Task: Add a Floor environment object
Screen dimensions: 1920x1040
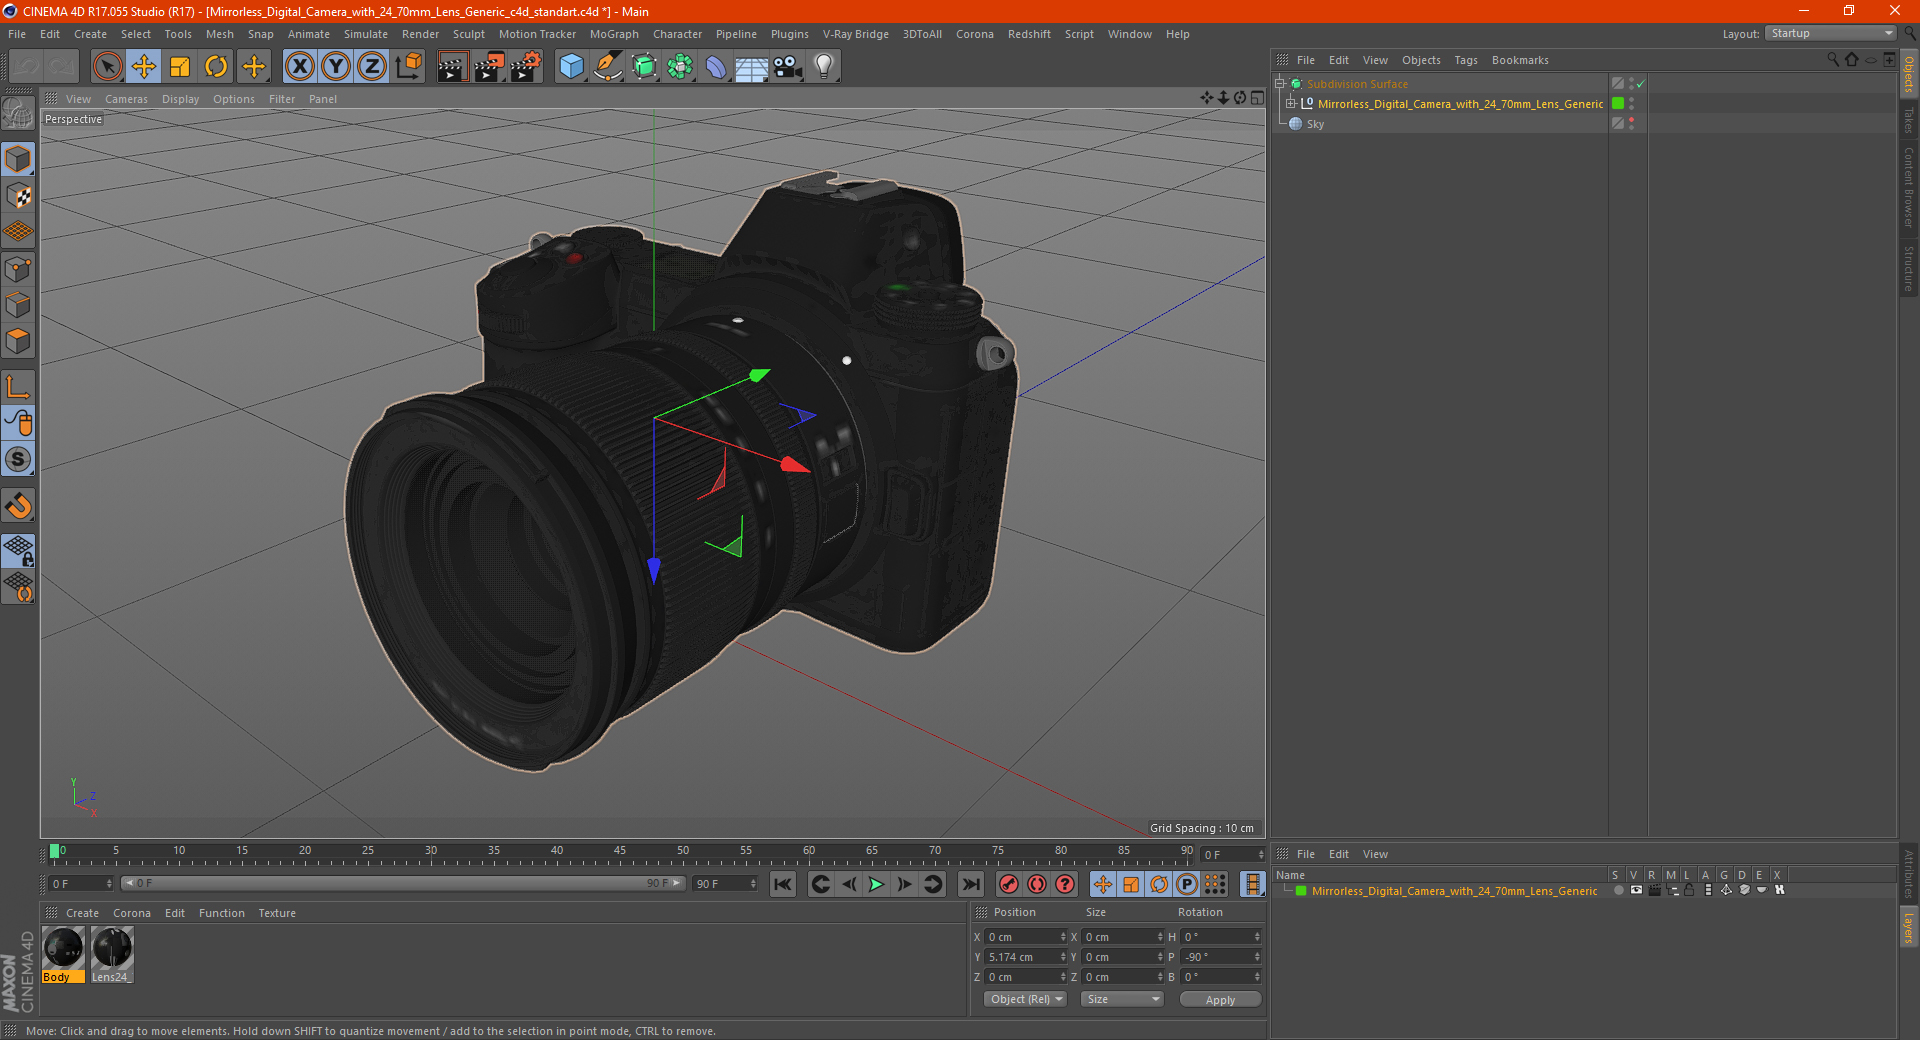Action: coord(752,67)
